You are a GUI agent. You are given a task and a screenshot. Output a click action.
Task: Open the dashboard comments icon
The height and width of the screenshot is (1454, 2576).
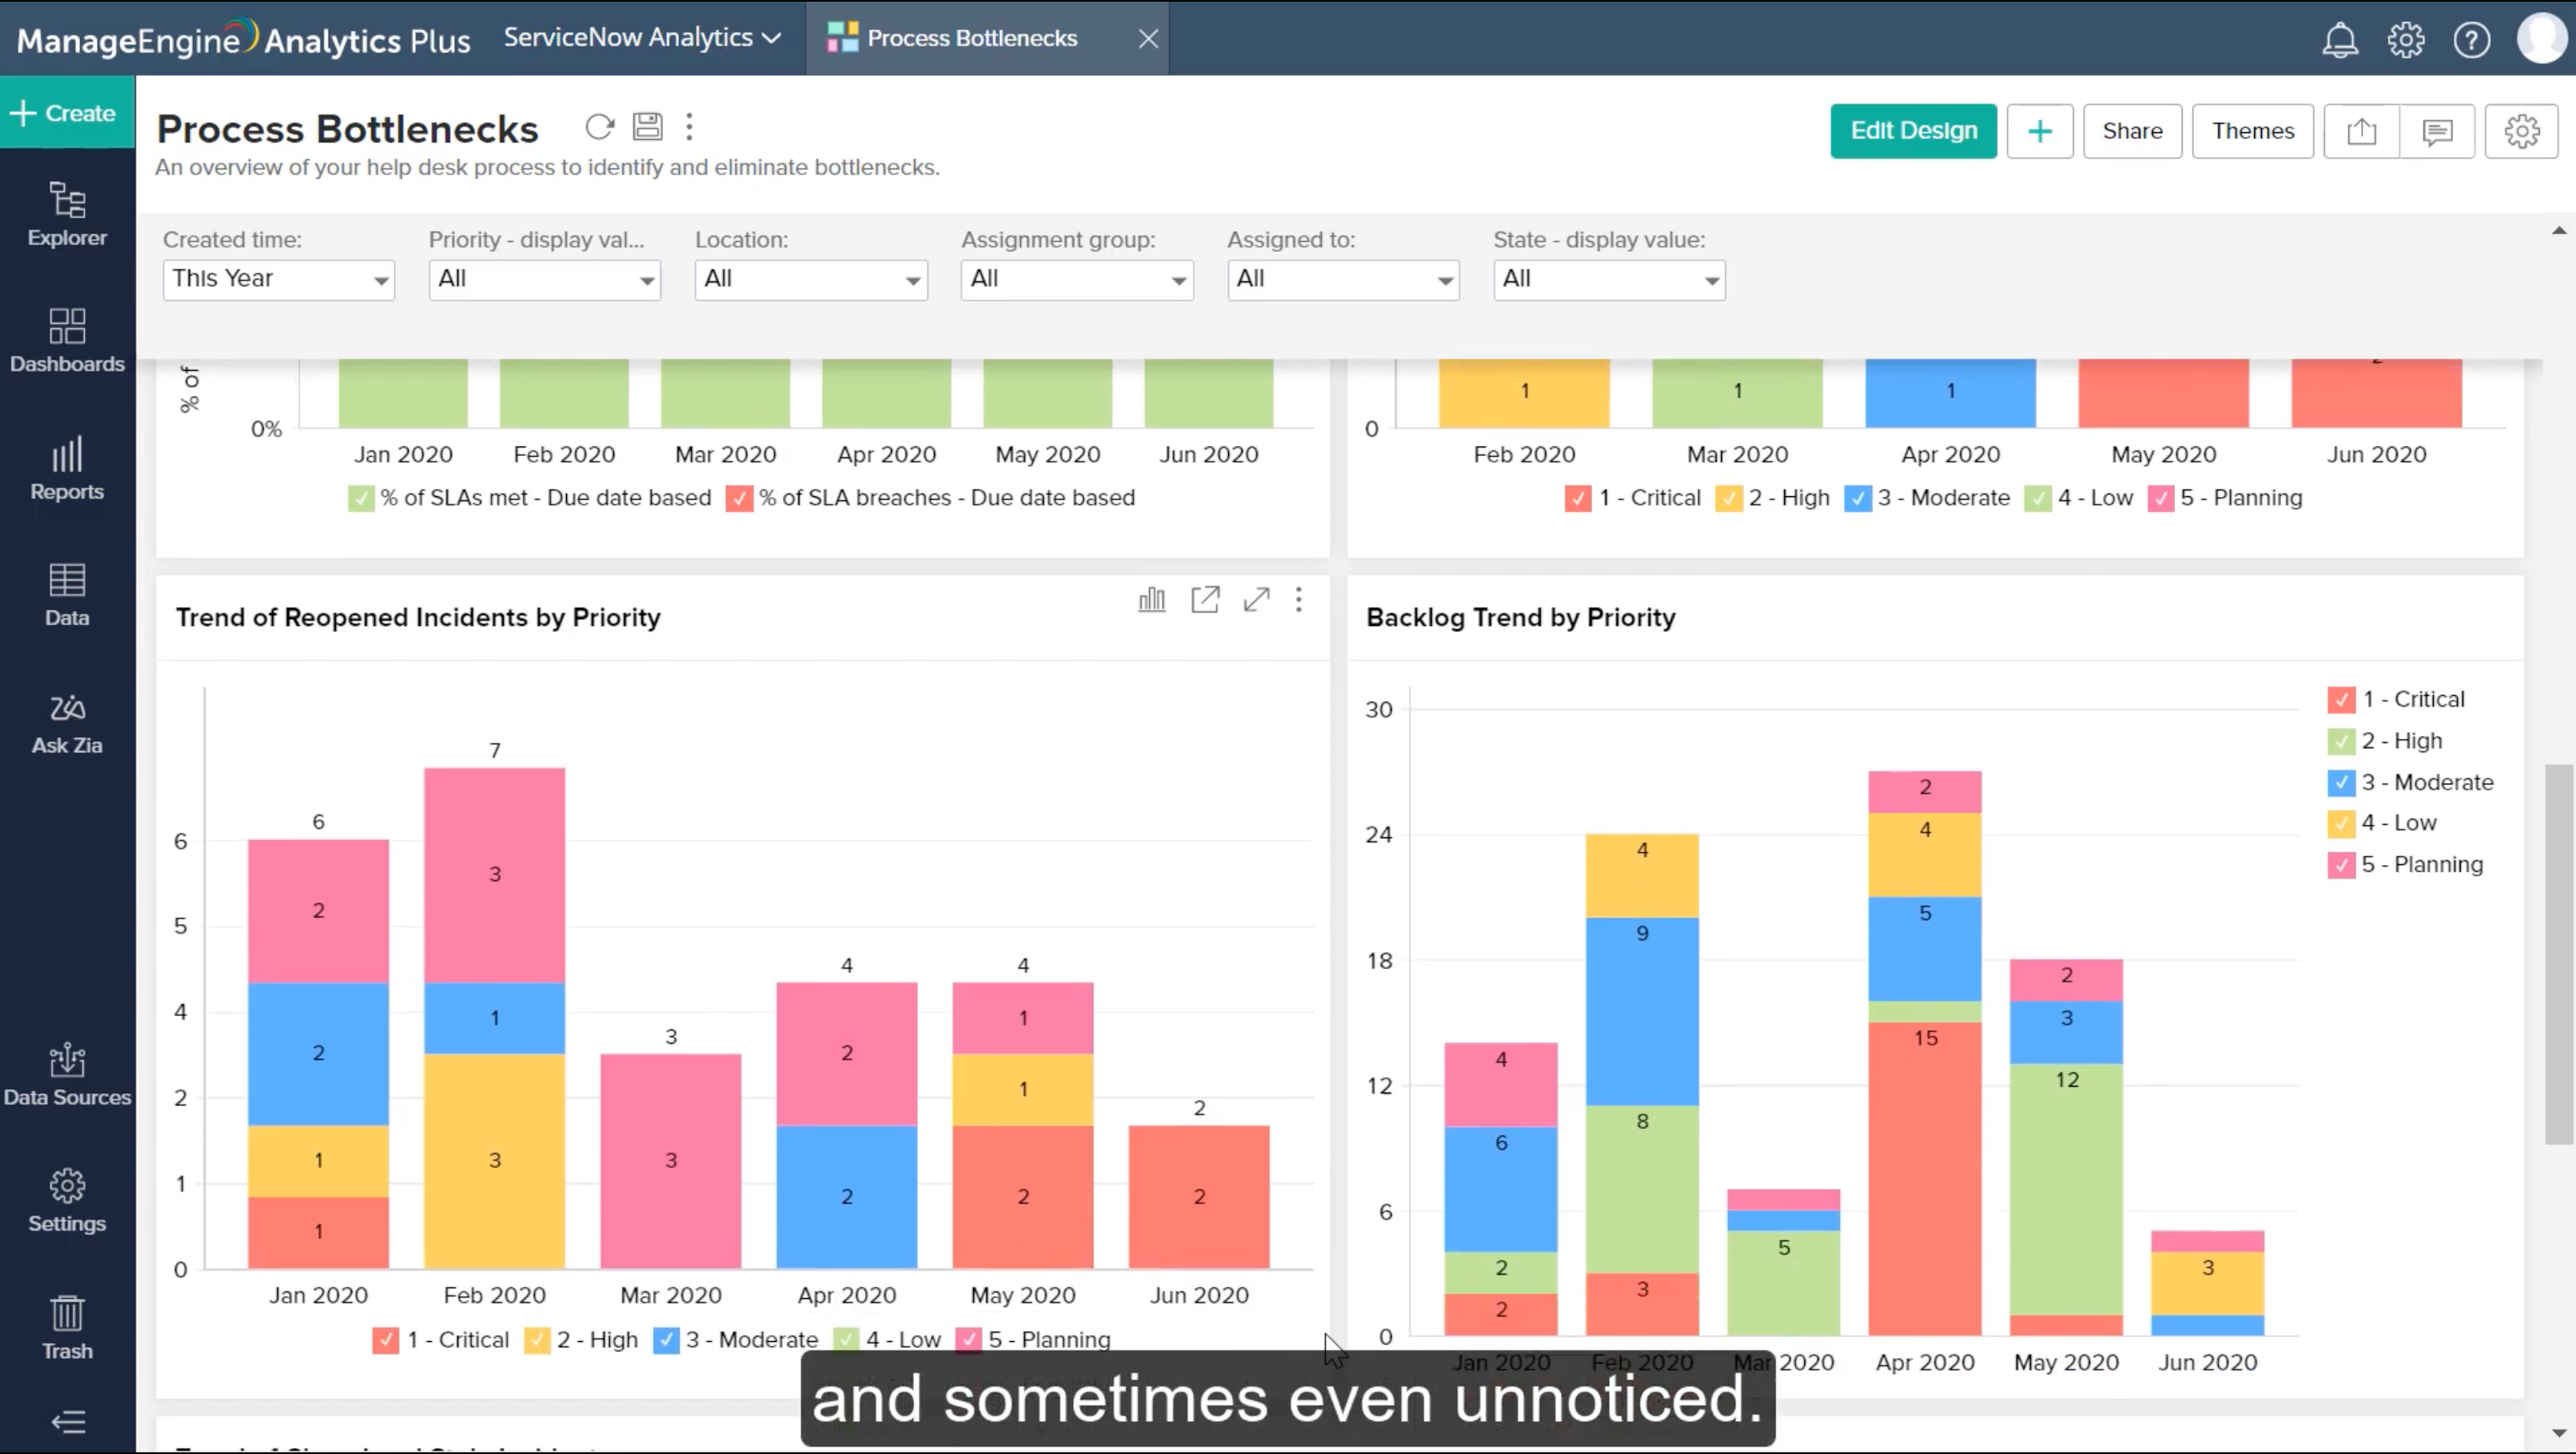pyautogui.click(x=2437, y=131)
